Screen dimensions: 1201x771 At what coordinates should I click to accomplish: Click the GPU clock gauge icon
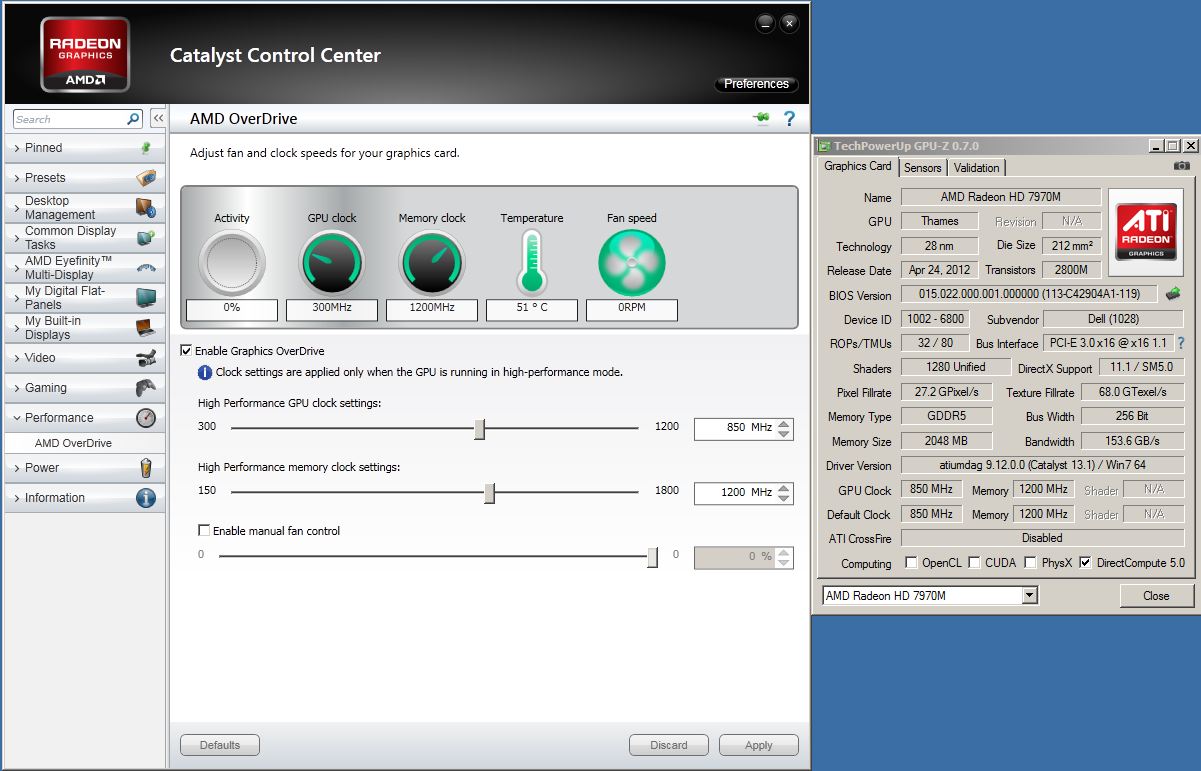tap(332, 263)
